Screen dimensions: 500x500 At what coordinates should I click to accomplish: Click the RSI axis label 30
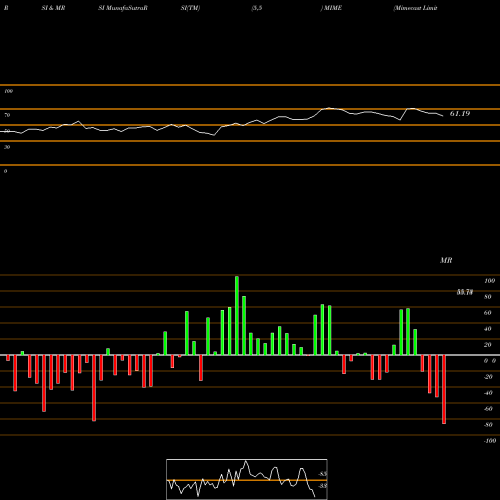[x=7, y=147]
